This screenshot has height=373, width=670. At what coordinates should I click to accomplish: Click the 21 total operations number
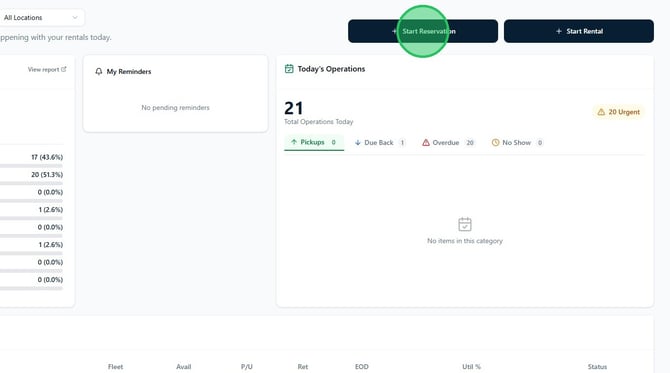click(x=294, y=108)
